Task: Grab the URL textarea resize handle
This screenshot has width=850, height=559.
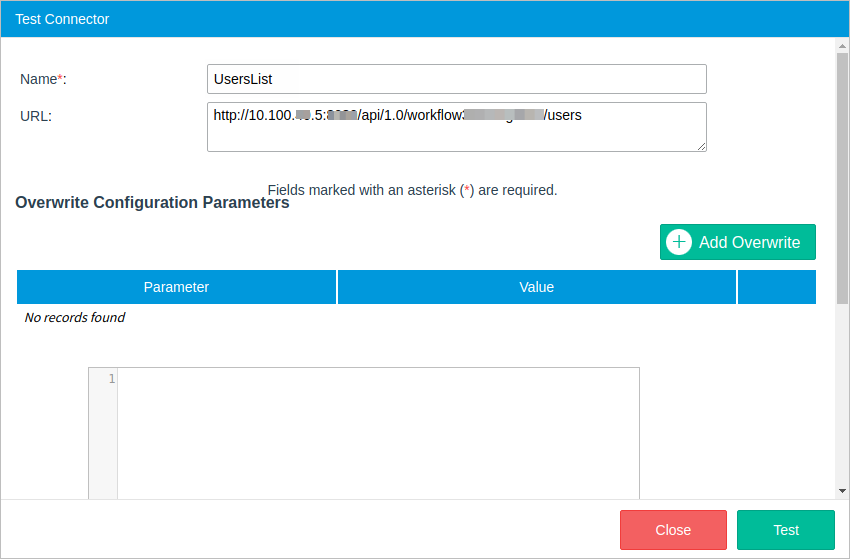Action: (x=701, y=146)
